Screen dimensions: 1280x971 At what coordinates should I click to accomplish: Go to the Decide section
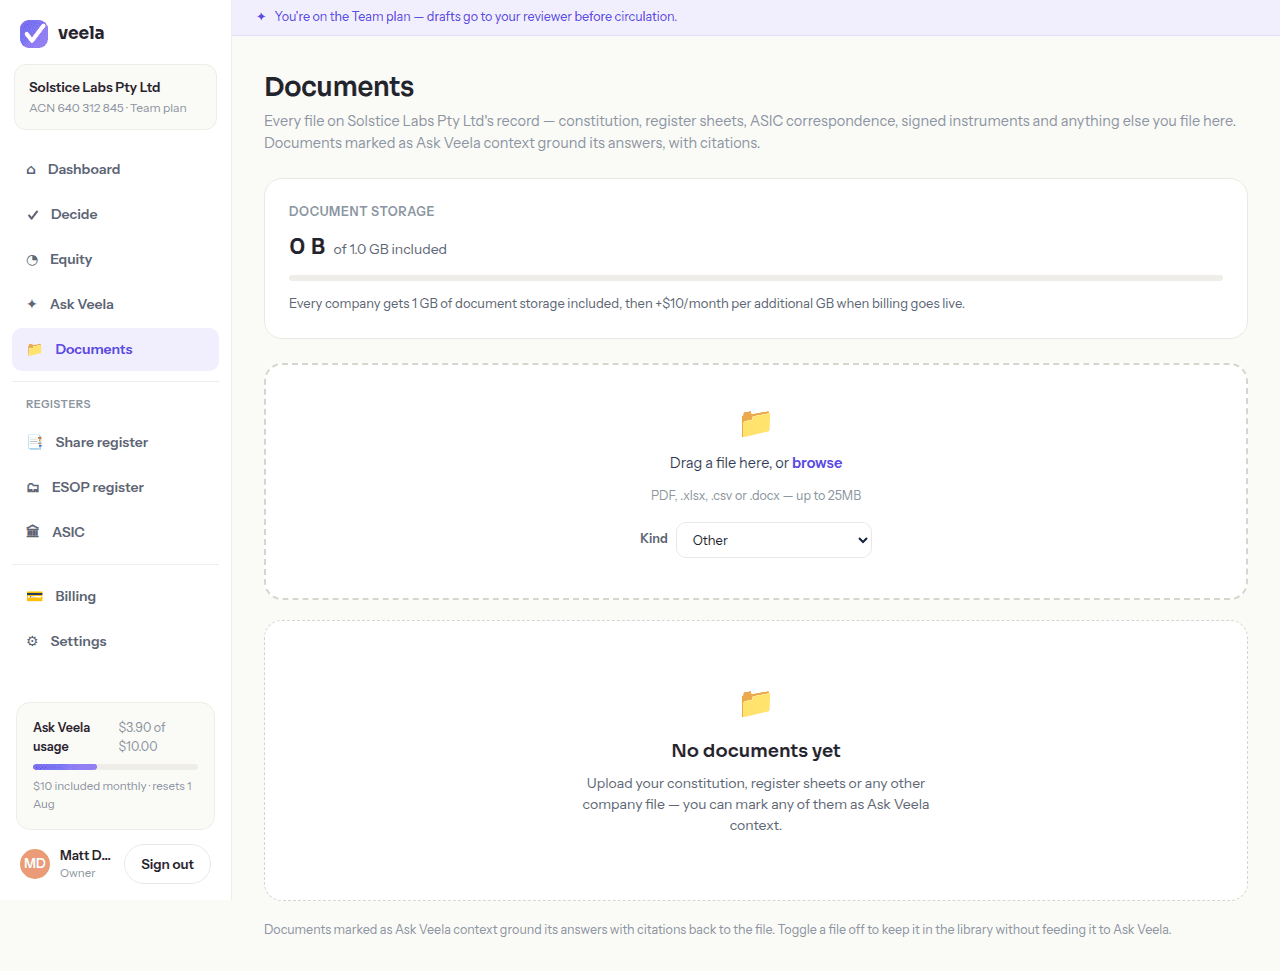point(115,215)
